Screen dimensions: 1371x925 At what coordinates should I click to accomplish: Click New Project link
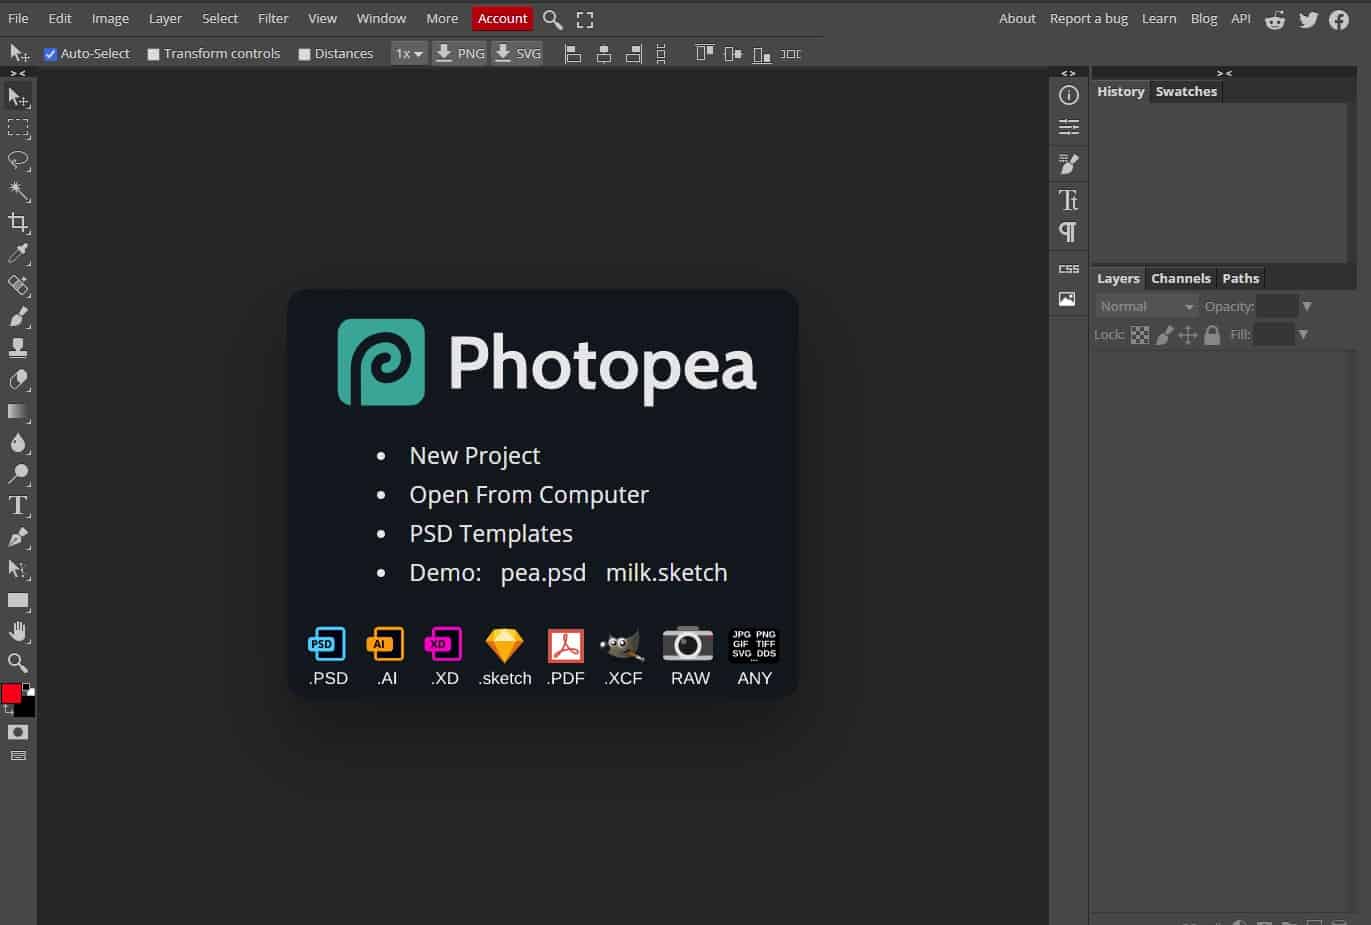tap(474, 456)
